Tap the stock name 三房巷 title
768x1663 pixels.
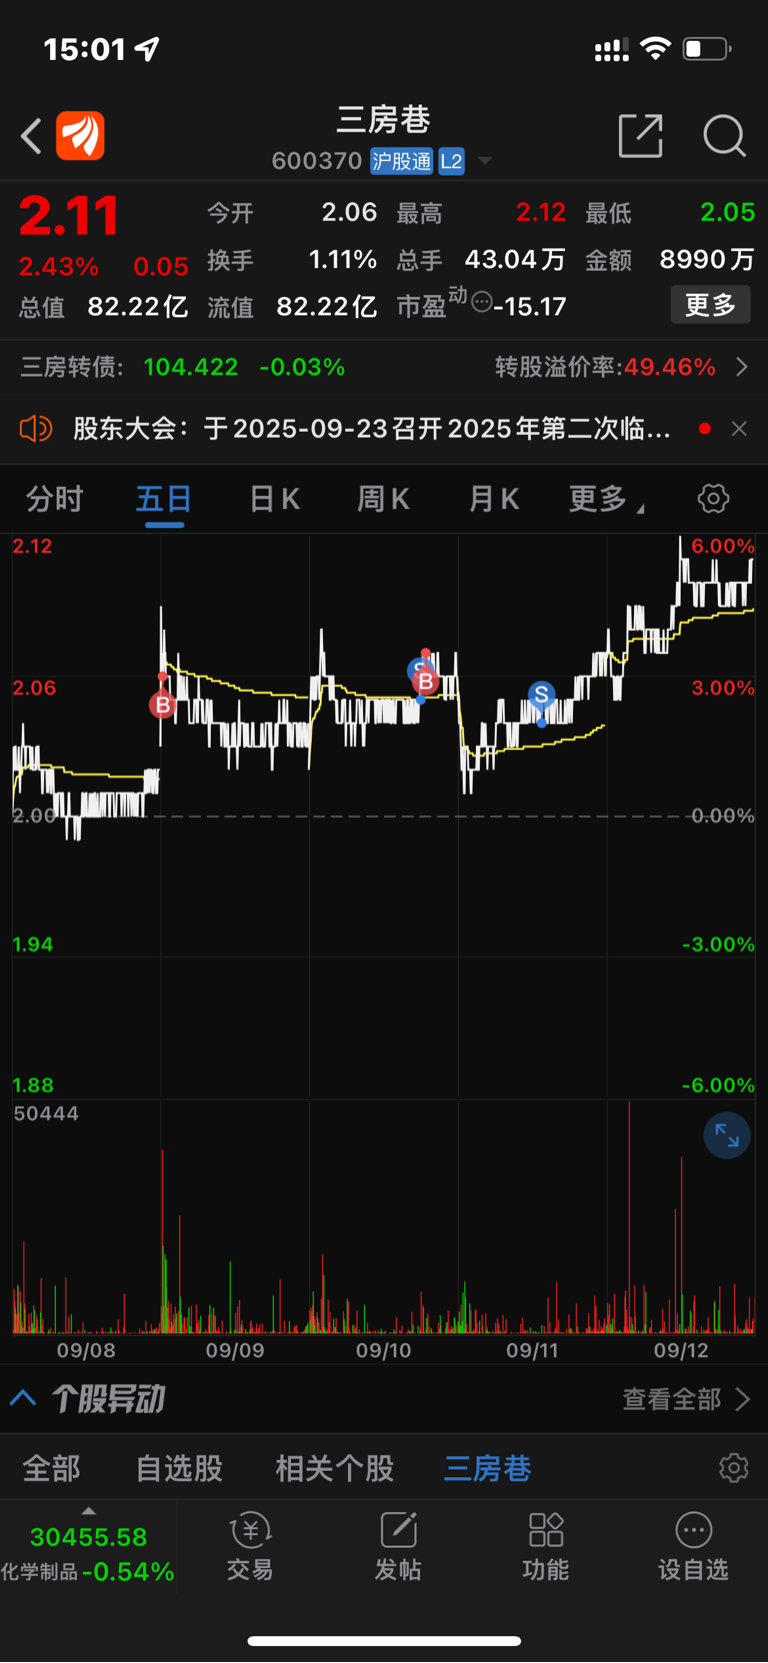(x=383, y=120)
